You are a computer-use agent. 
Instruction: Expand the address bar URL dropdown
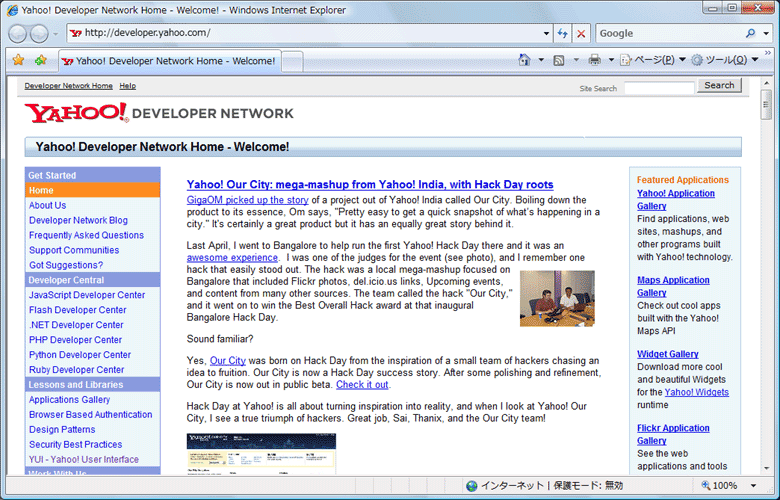pyautogui.click(x=546, y=33)
